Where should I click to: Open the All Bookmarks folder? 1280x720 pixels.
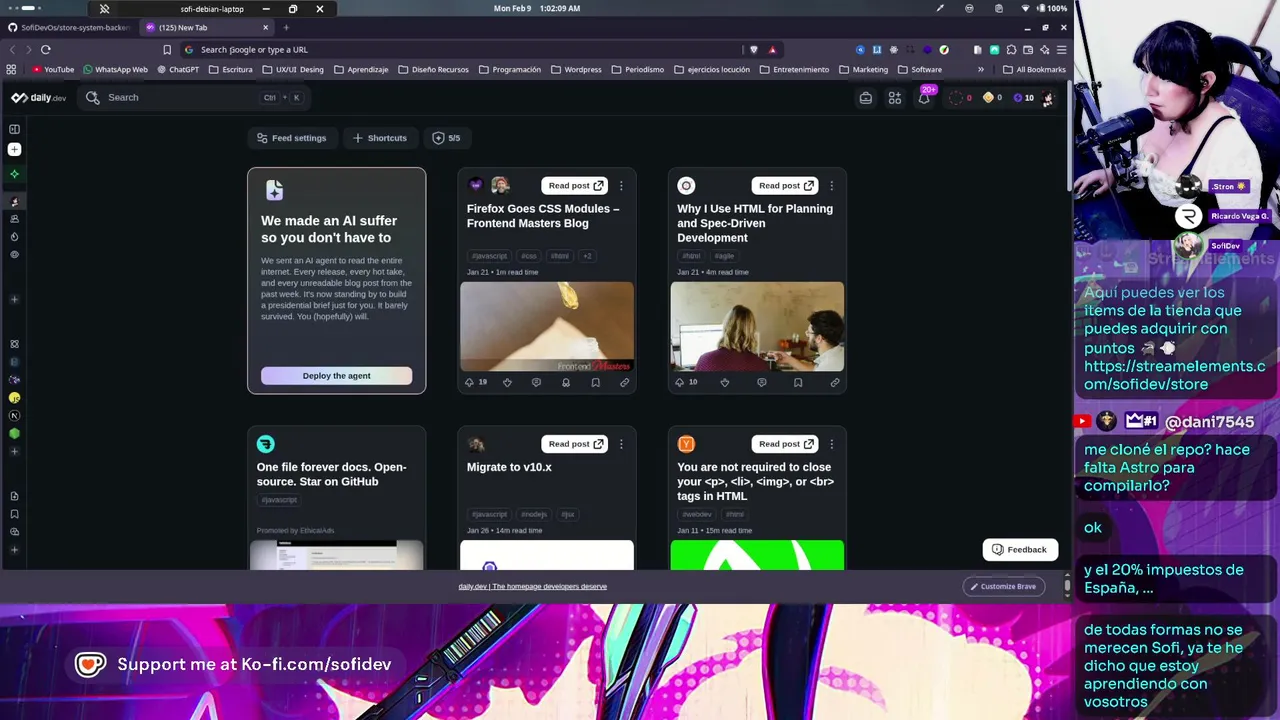(x=1034, y=69)
